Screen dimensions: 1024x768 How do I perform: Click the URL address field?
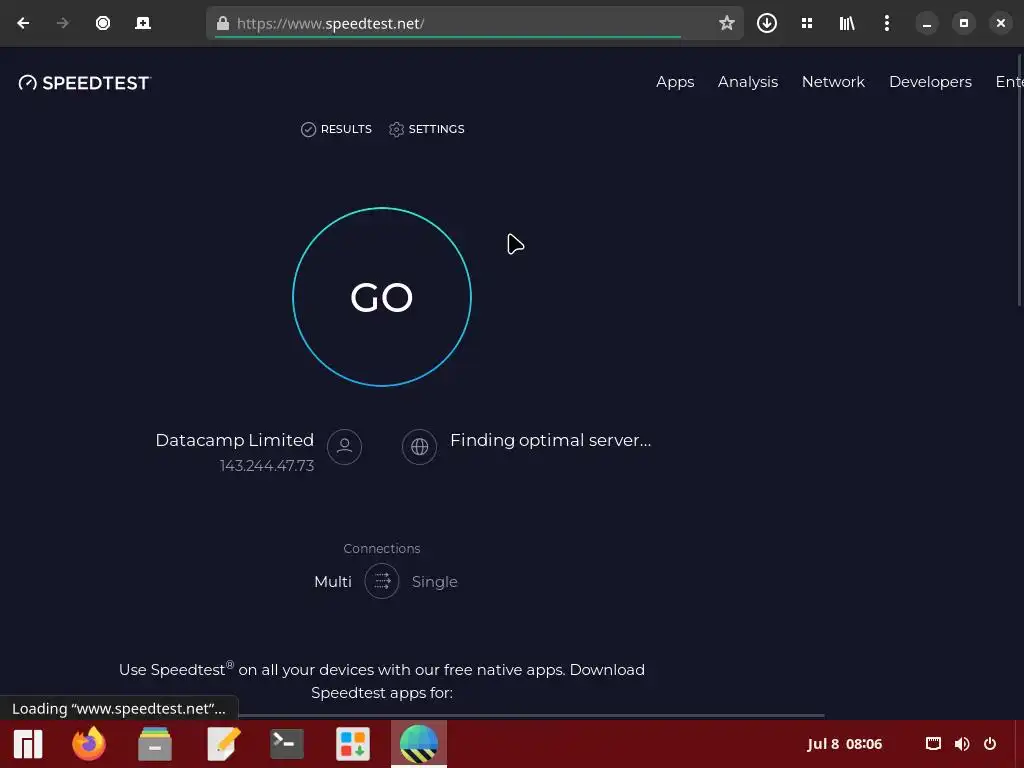pos(475,24)
